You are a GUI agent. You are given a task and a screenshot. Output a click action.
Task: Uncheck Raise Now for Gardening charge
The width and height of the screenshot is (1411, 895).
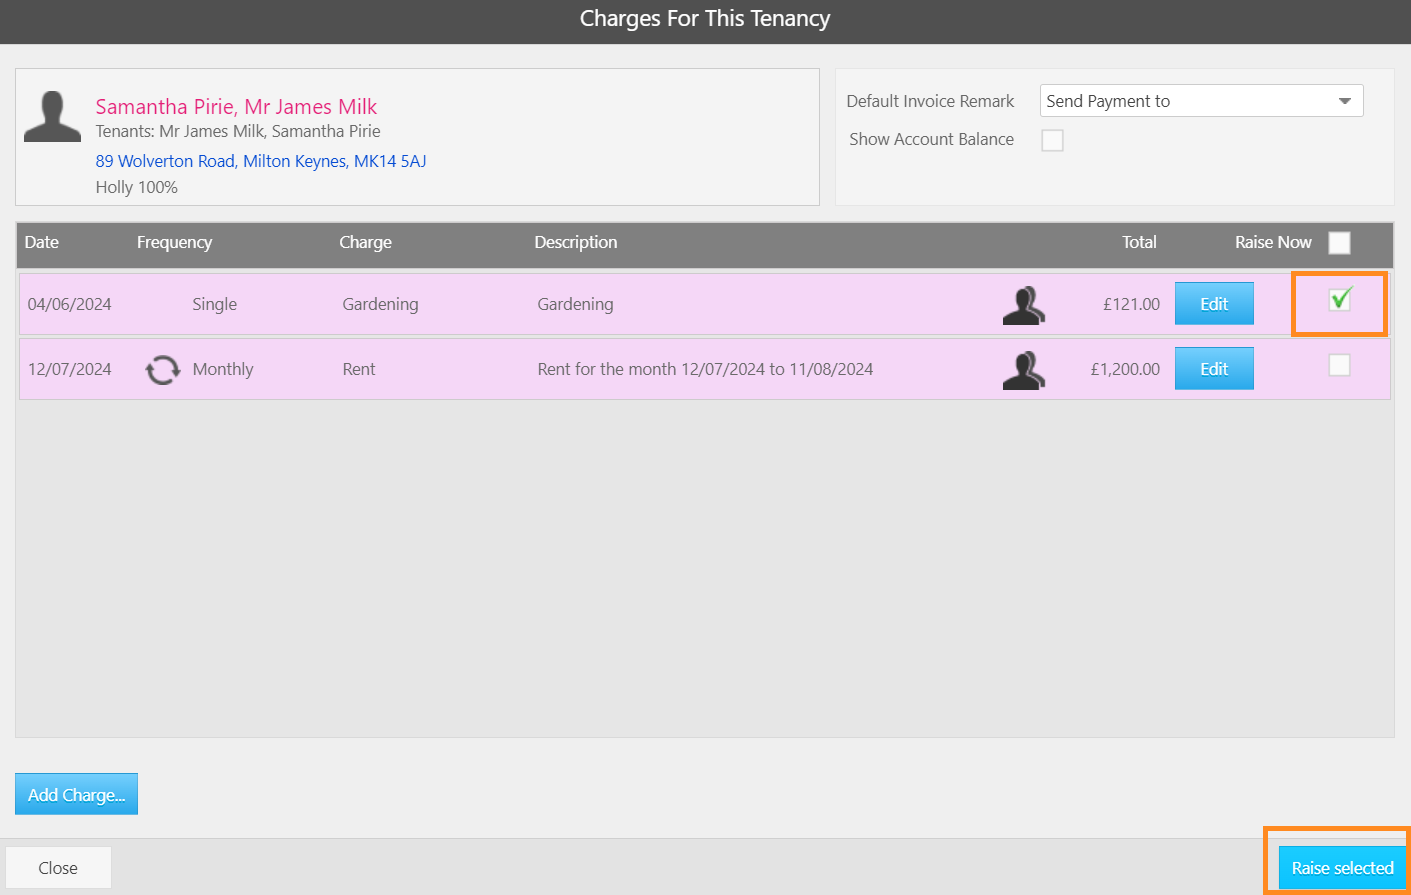1340,299
